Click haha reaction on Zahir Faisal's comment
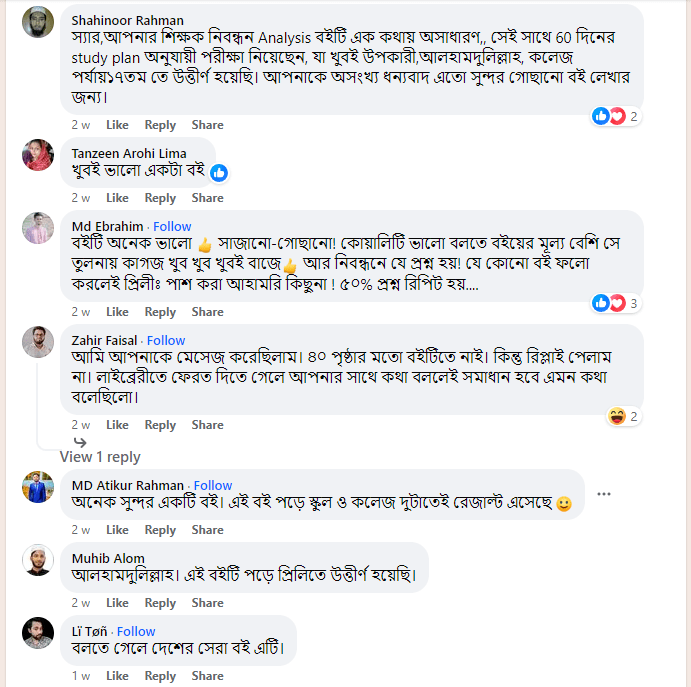The image size is (691, 687). (x=617, y=416)
